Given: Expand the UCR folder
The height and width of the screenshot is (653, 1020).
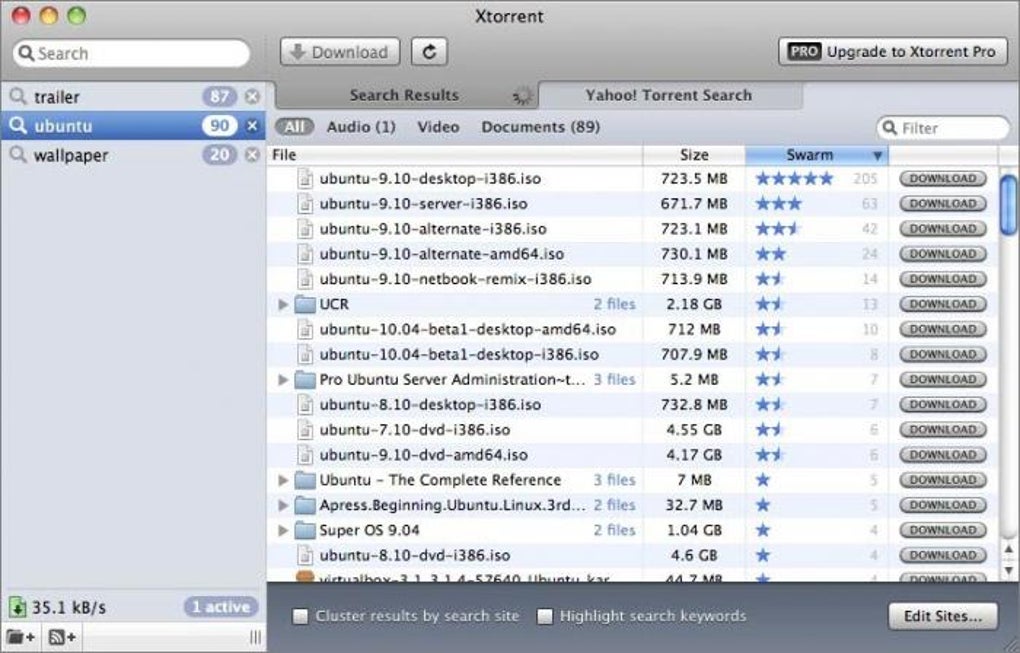Looking at the screenshot, I should (283, 304).
